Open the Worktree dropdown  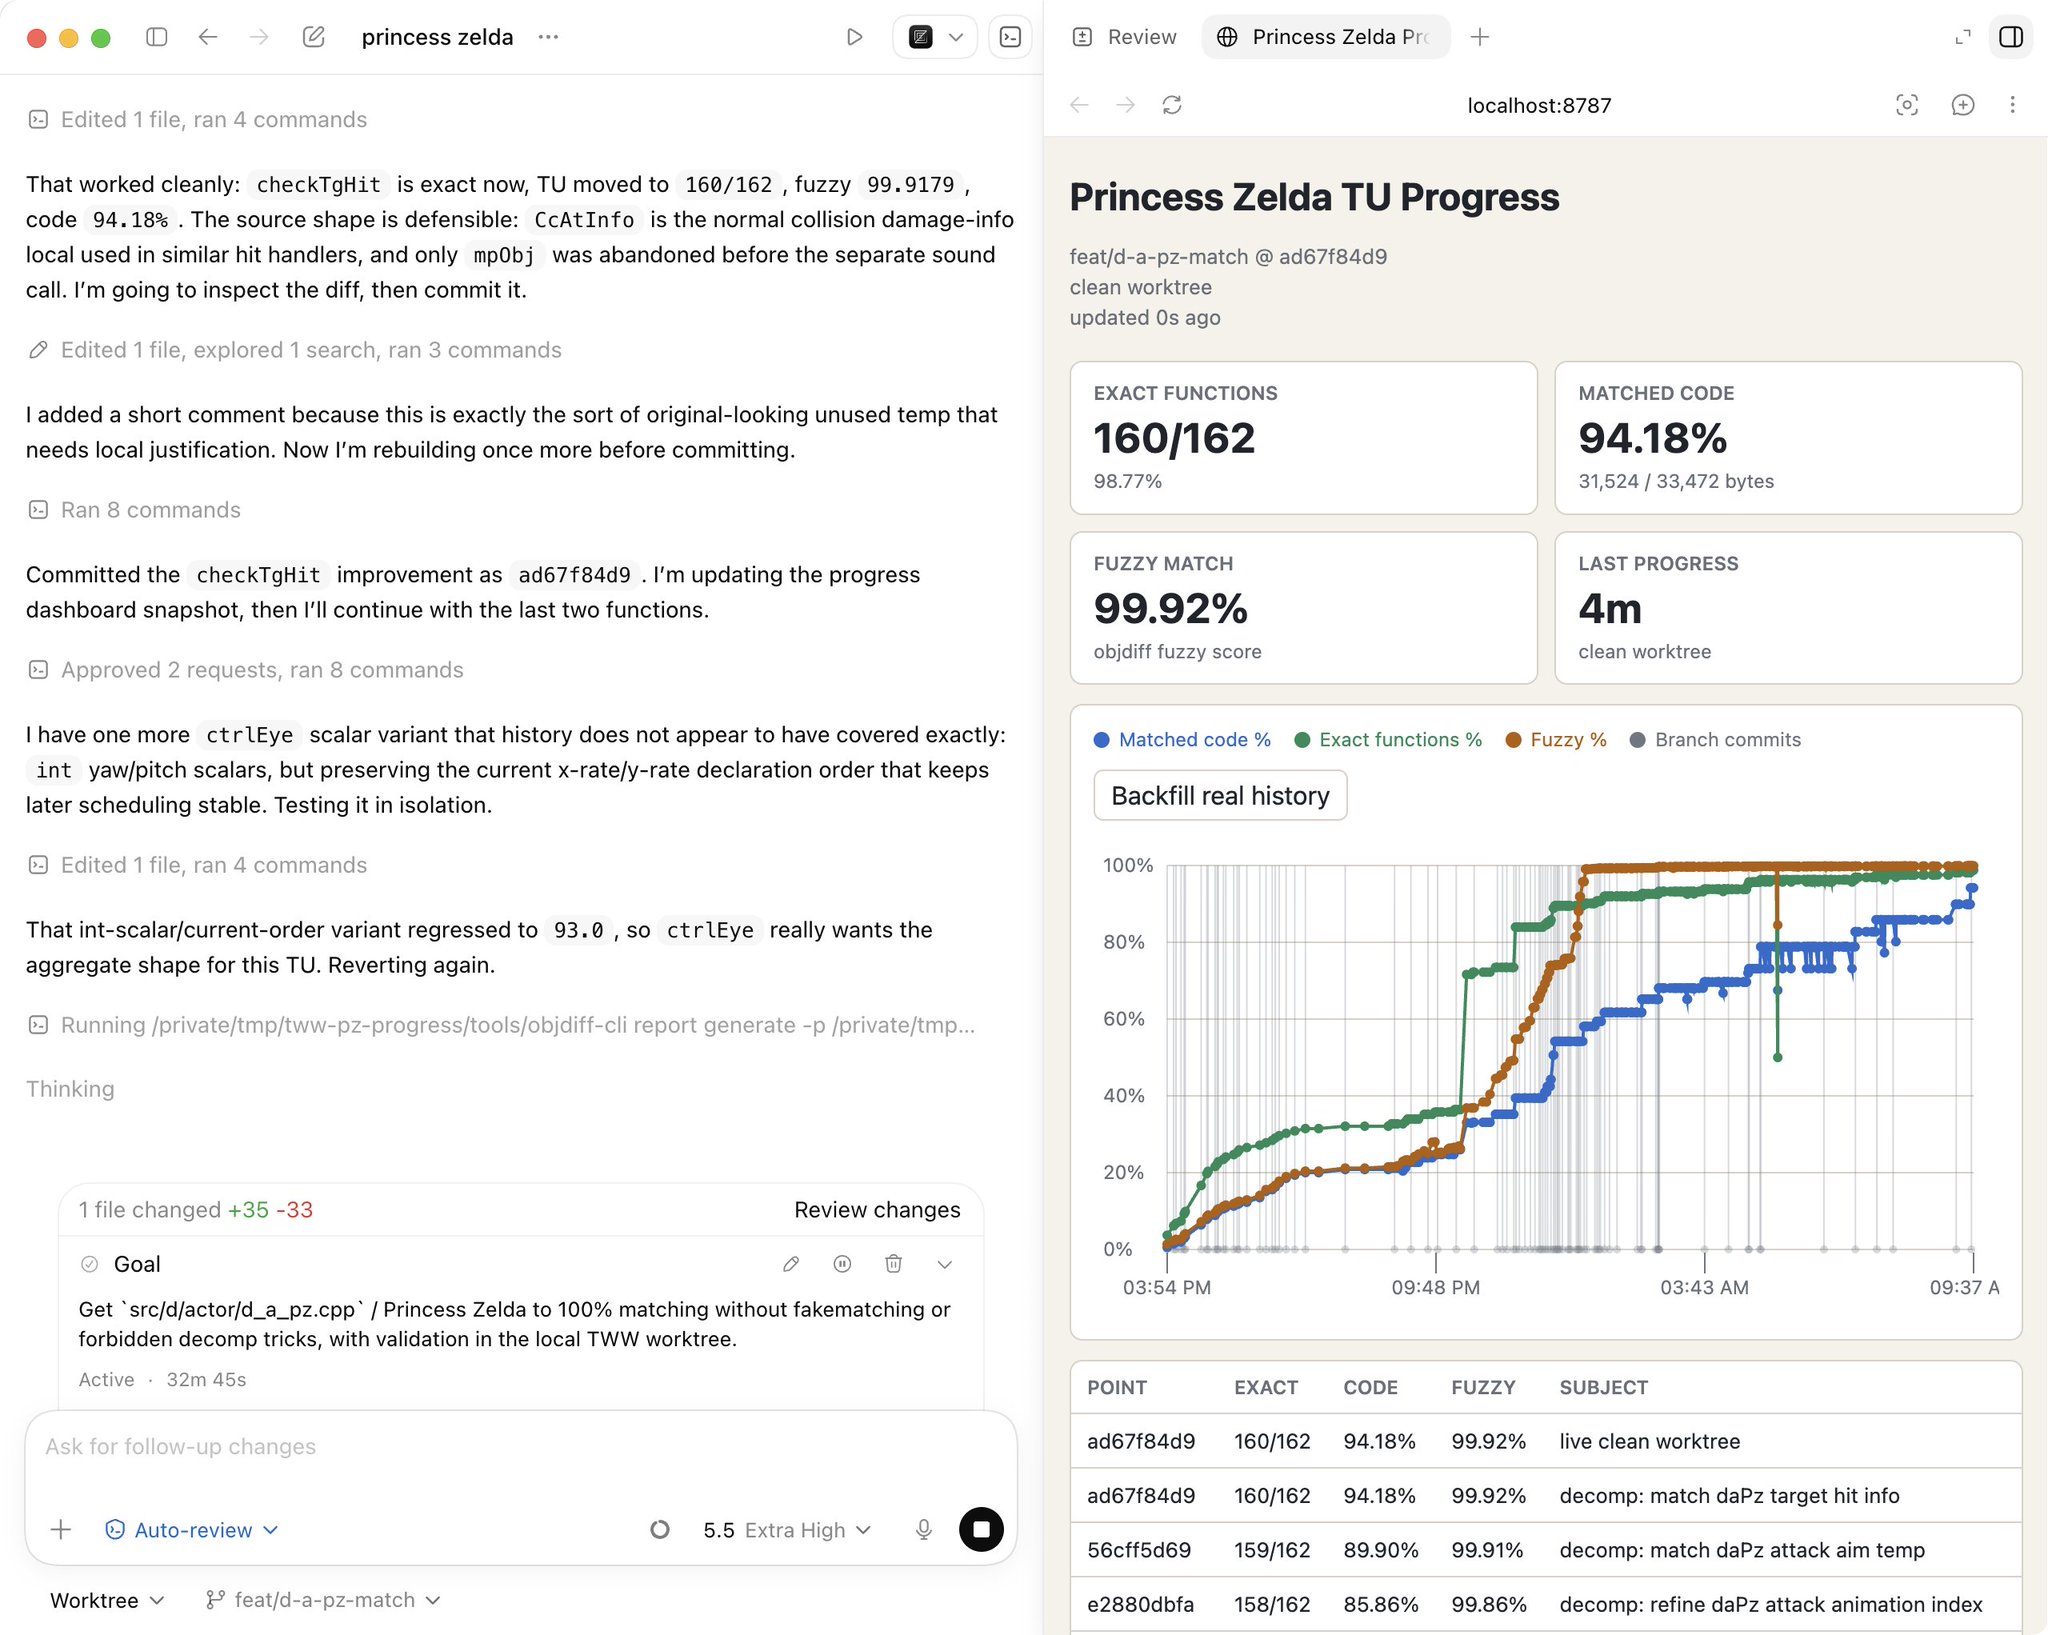coord(107,1600)
